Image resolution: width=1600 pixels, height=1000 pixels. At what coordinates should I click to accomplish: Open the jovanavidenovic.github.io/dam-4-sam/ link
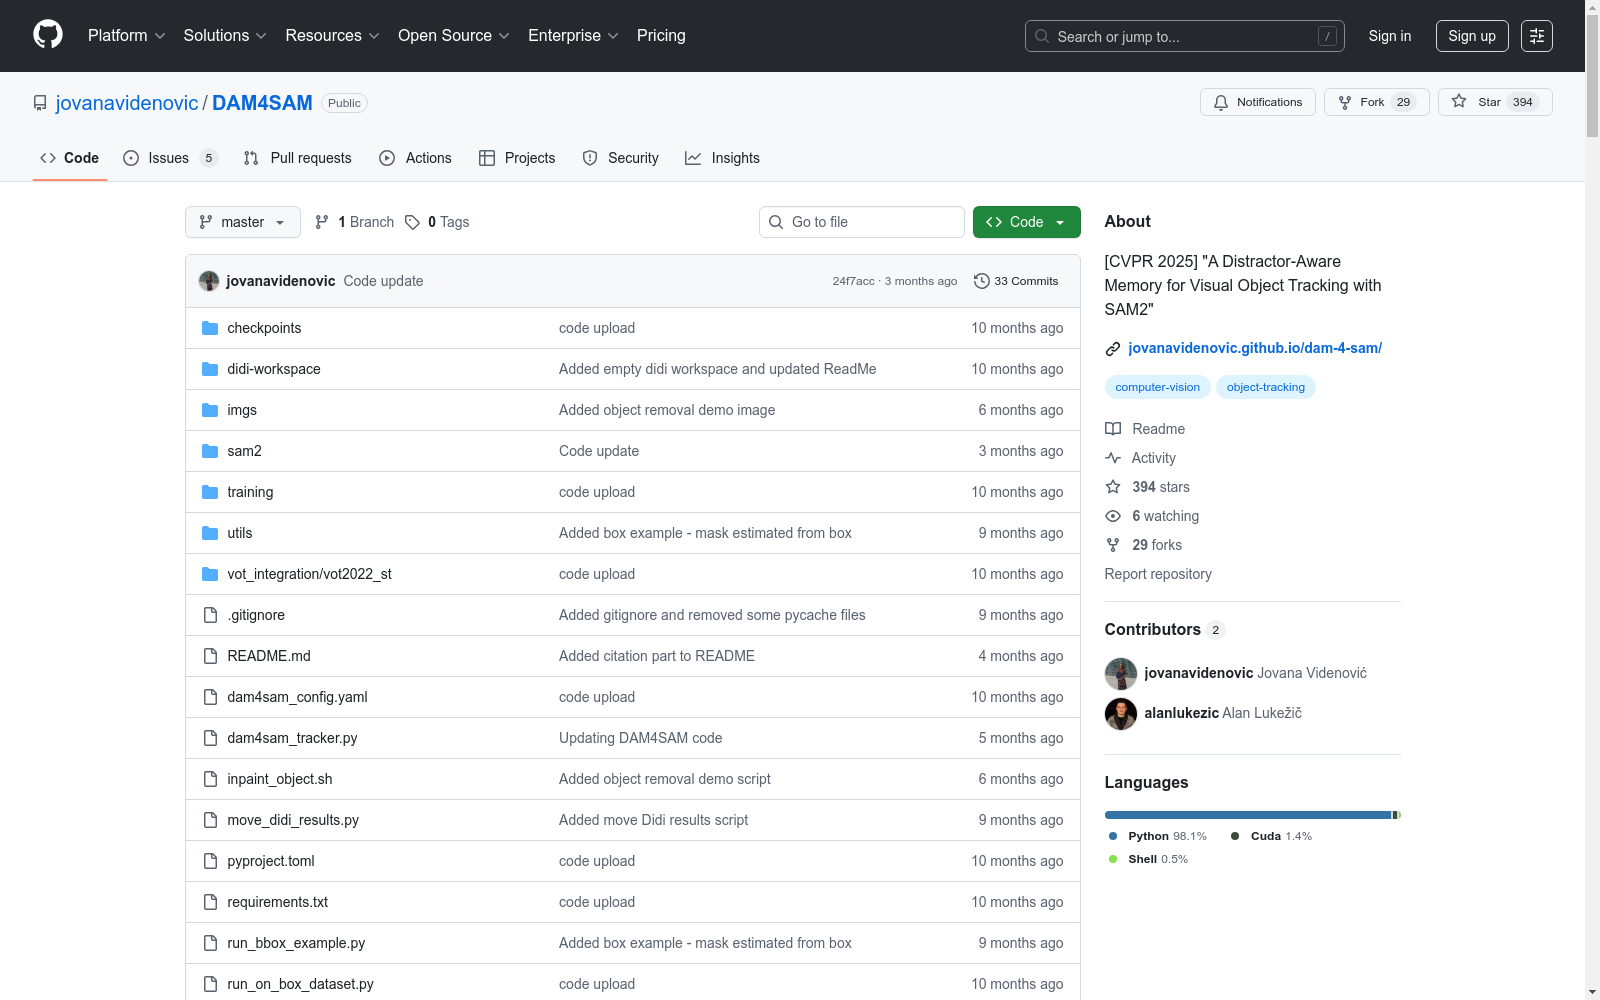pos(1255,348)
